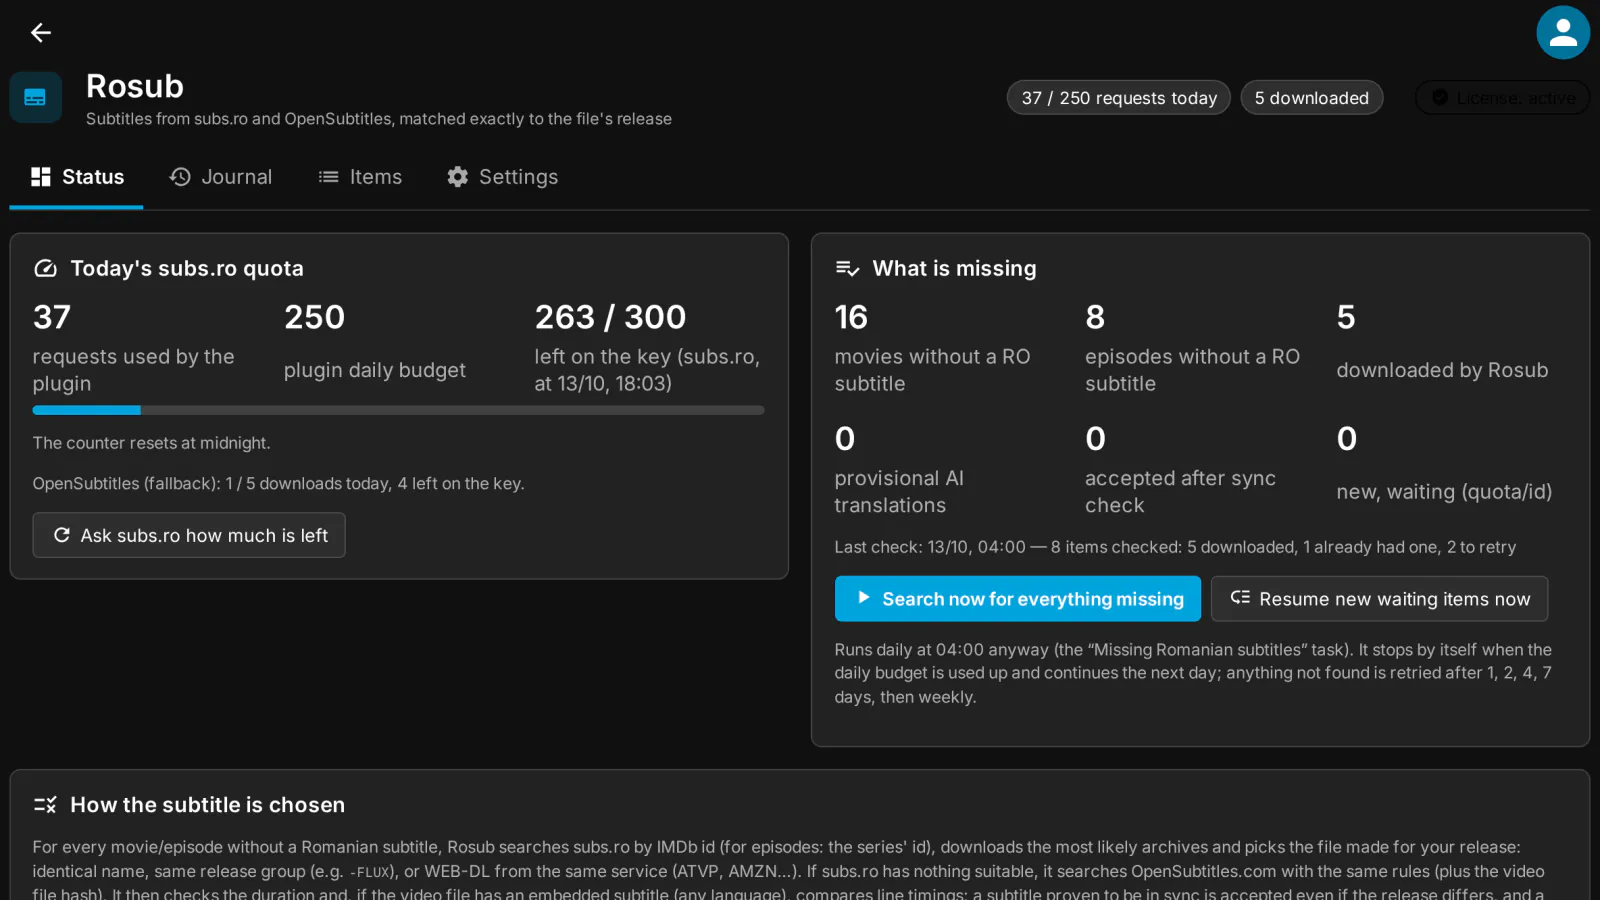Click the 5 downloaded chip
Image resolution: width=1600 pixels, height=900 pixels.
[x=1312, y=98]
